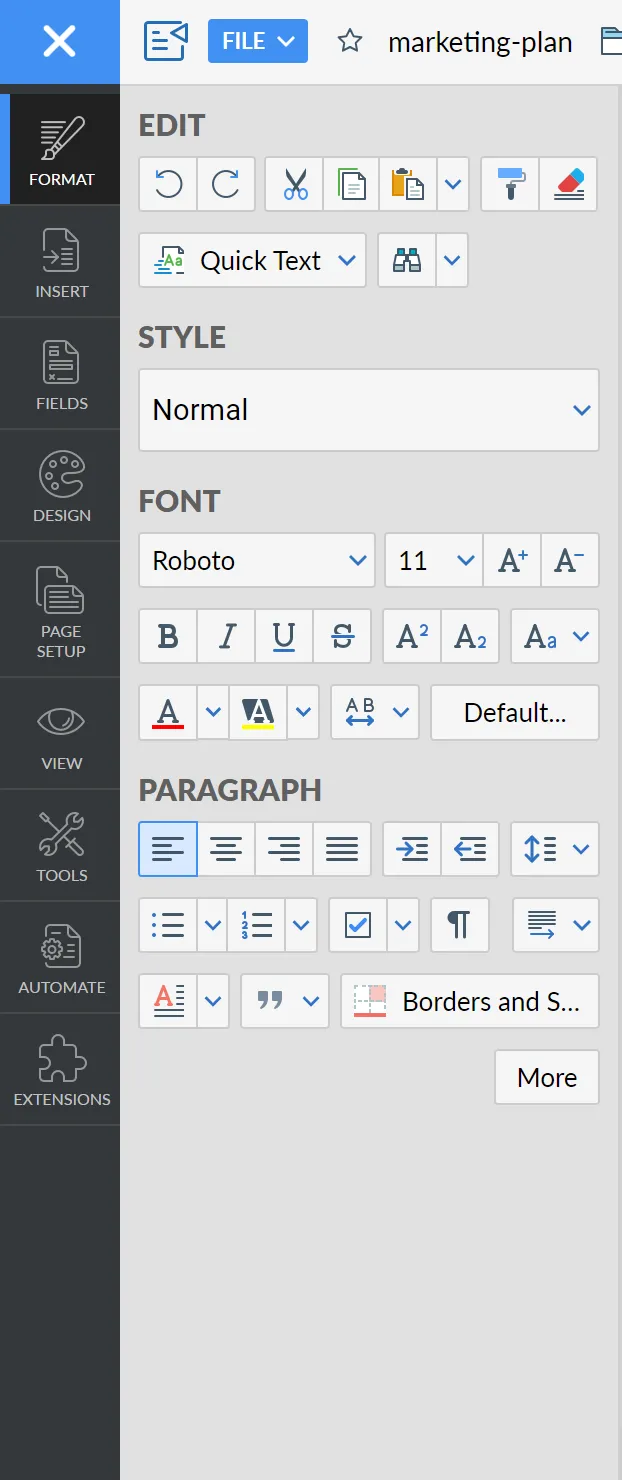Click the Superscript icon
The image size is (622, 1480).
[x=412, y=637]
